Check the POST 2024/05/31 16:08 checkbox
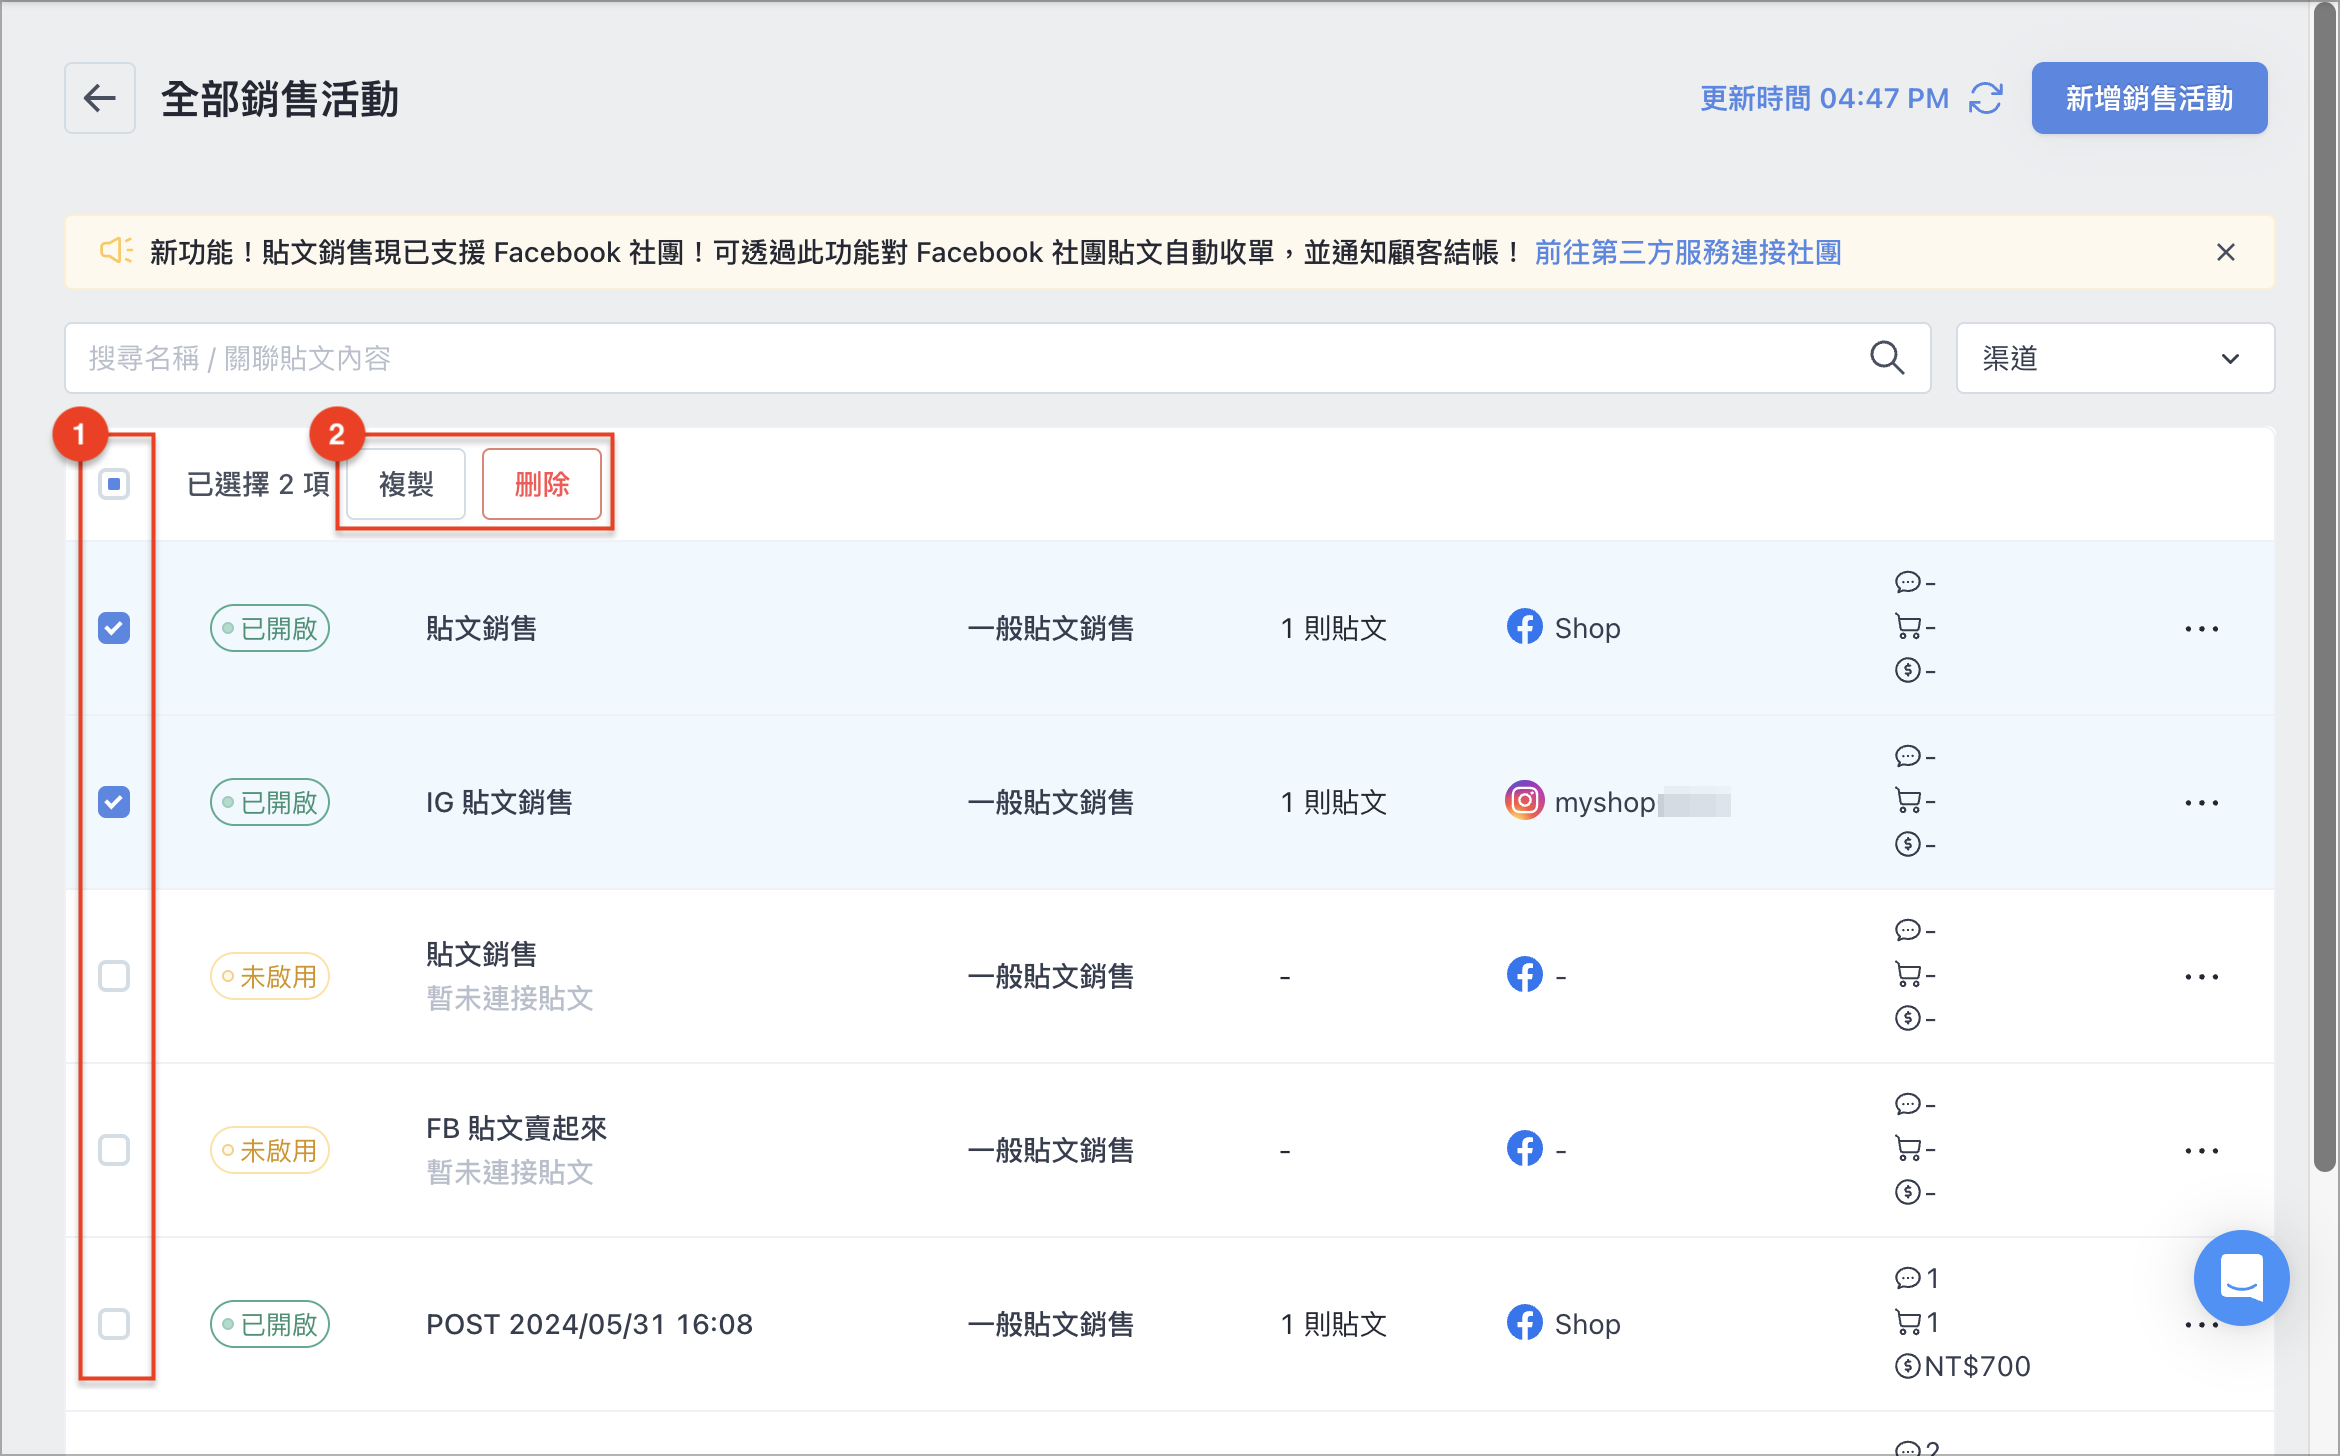Screen dimensions: 2340x1456 coord(114,1324)
